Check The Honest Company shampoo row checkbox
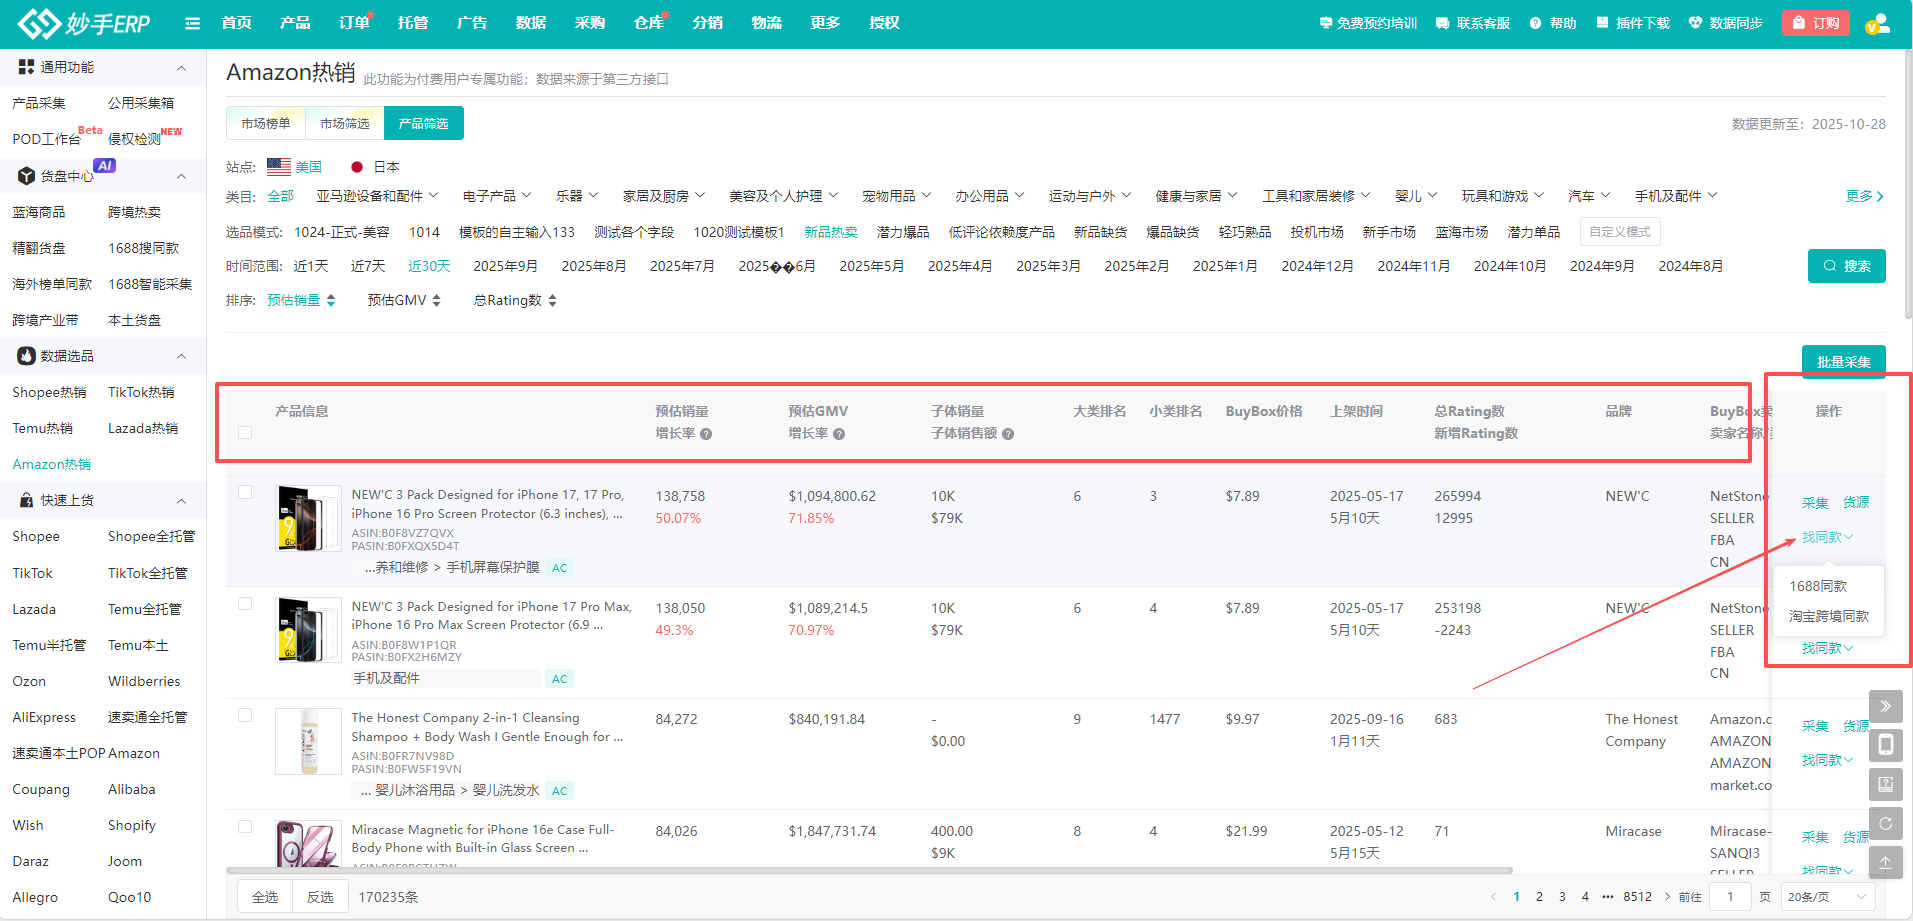 pyautogui.click(x=245, y=715)
